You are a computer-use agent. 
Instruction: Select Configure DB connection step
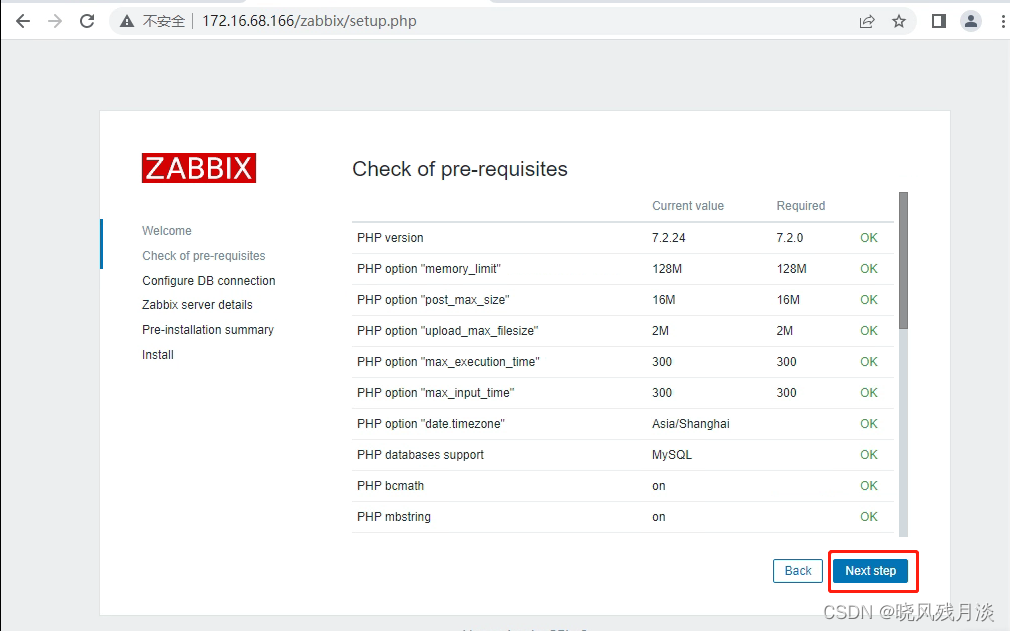(209, 281)
